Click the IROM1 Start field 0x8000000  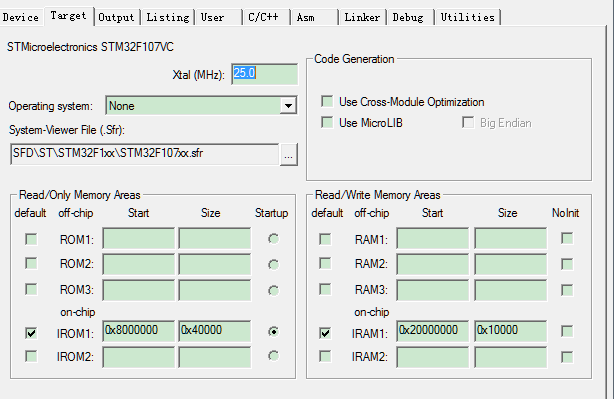click(x=139, y=331)
